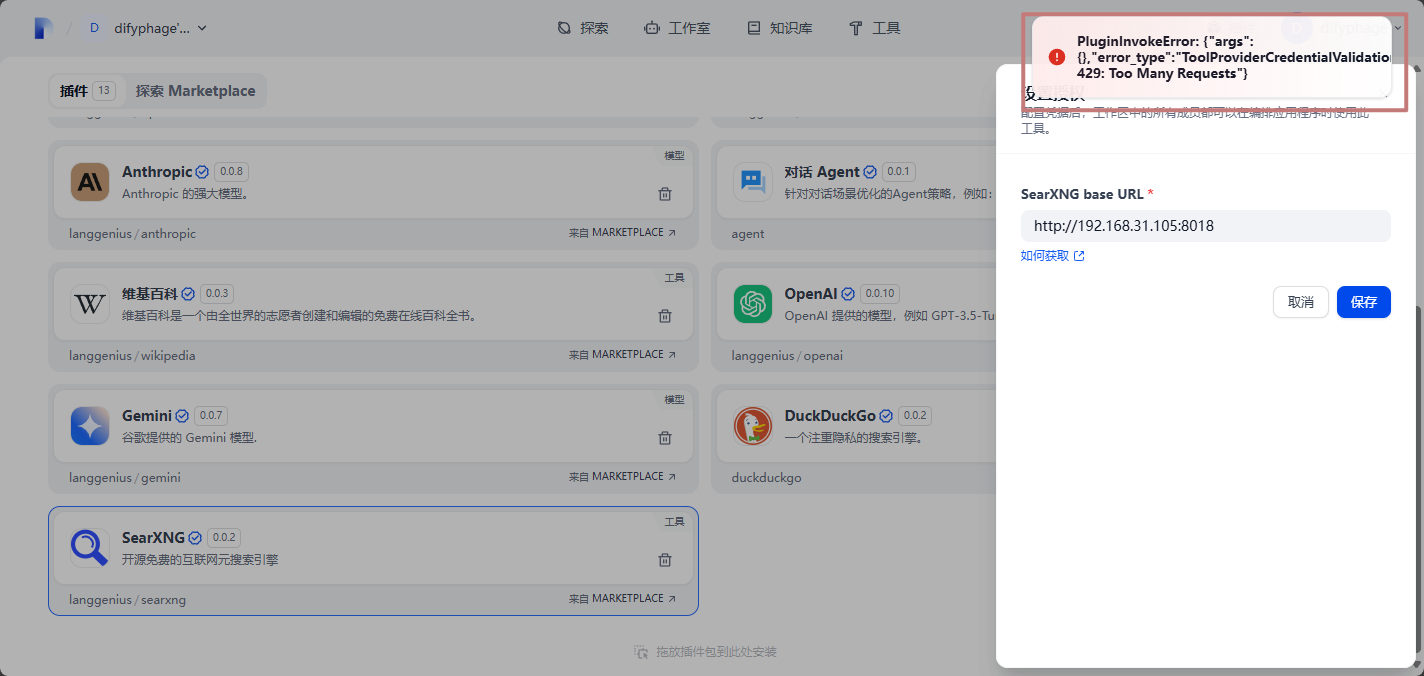Click the 维基百科 version 0.0.3 badge
1424x676 pixels.
coord(217,294)
